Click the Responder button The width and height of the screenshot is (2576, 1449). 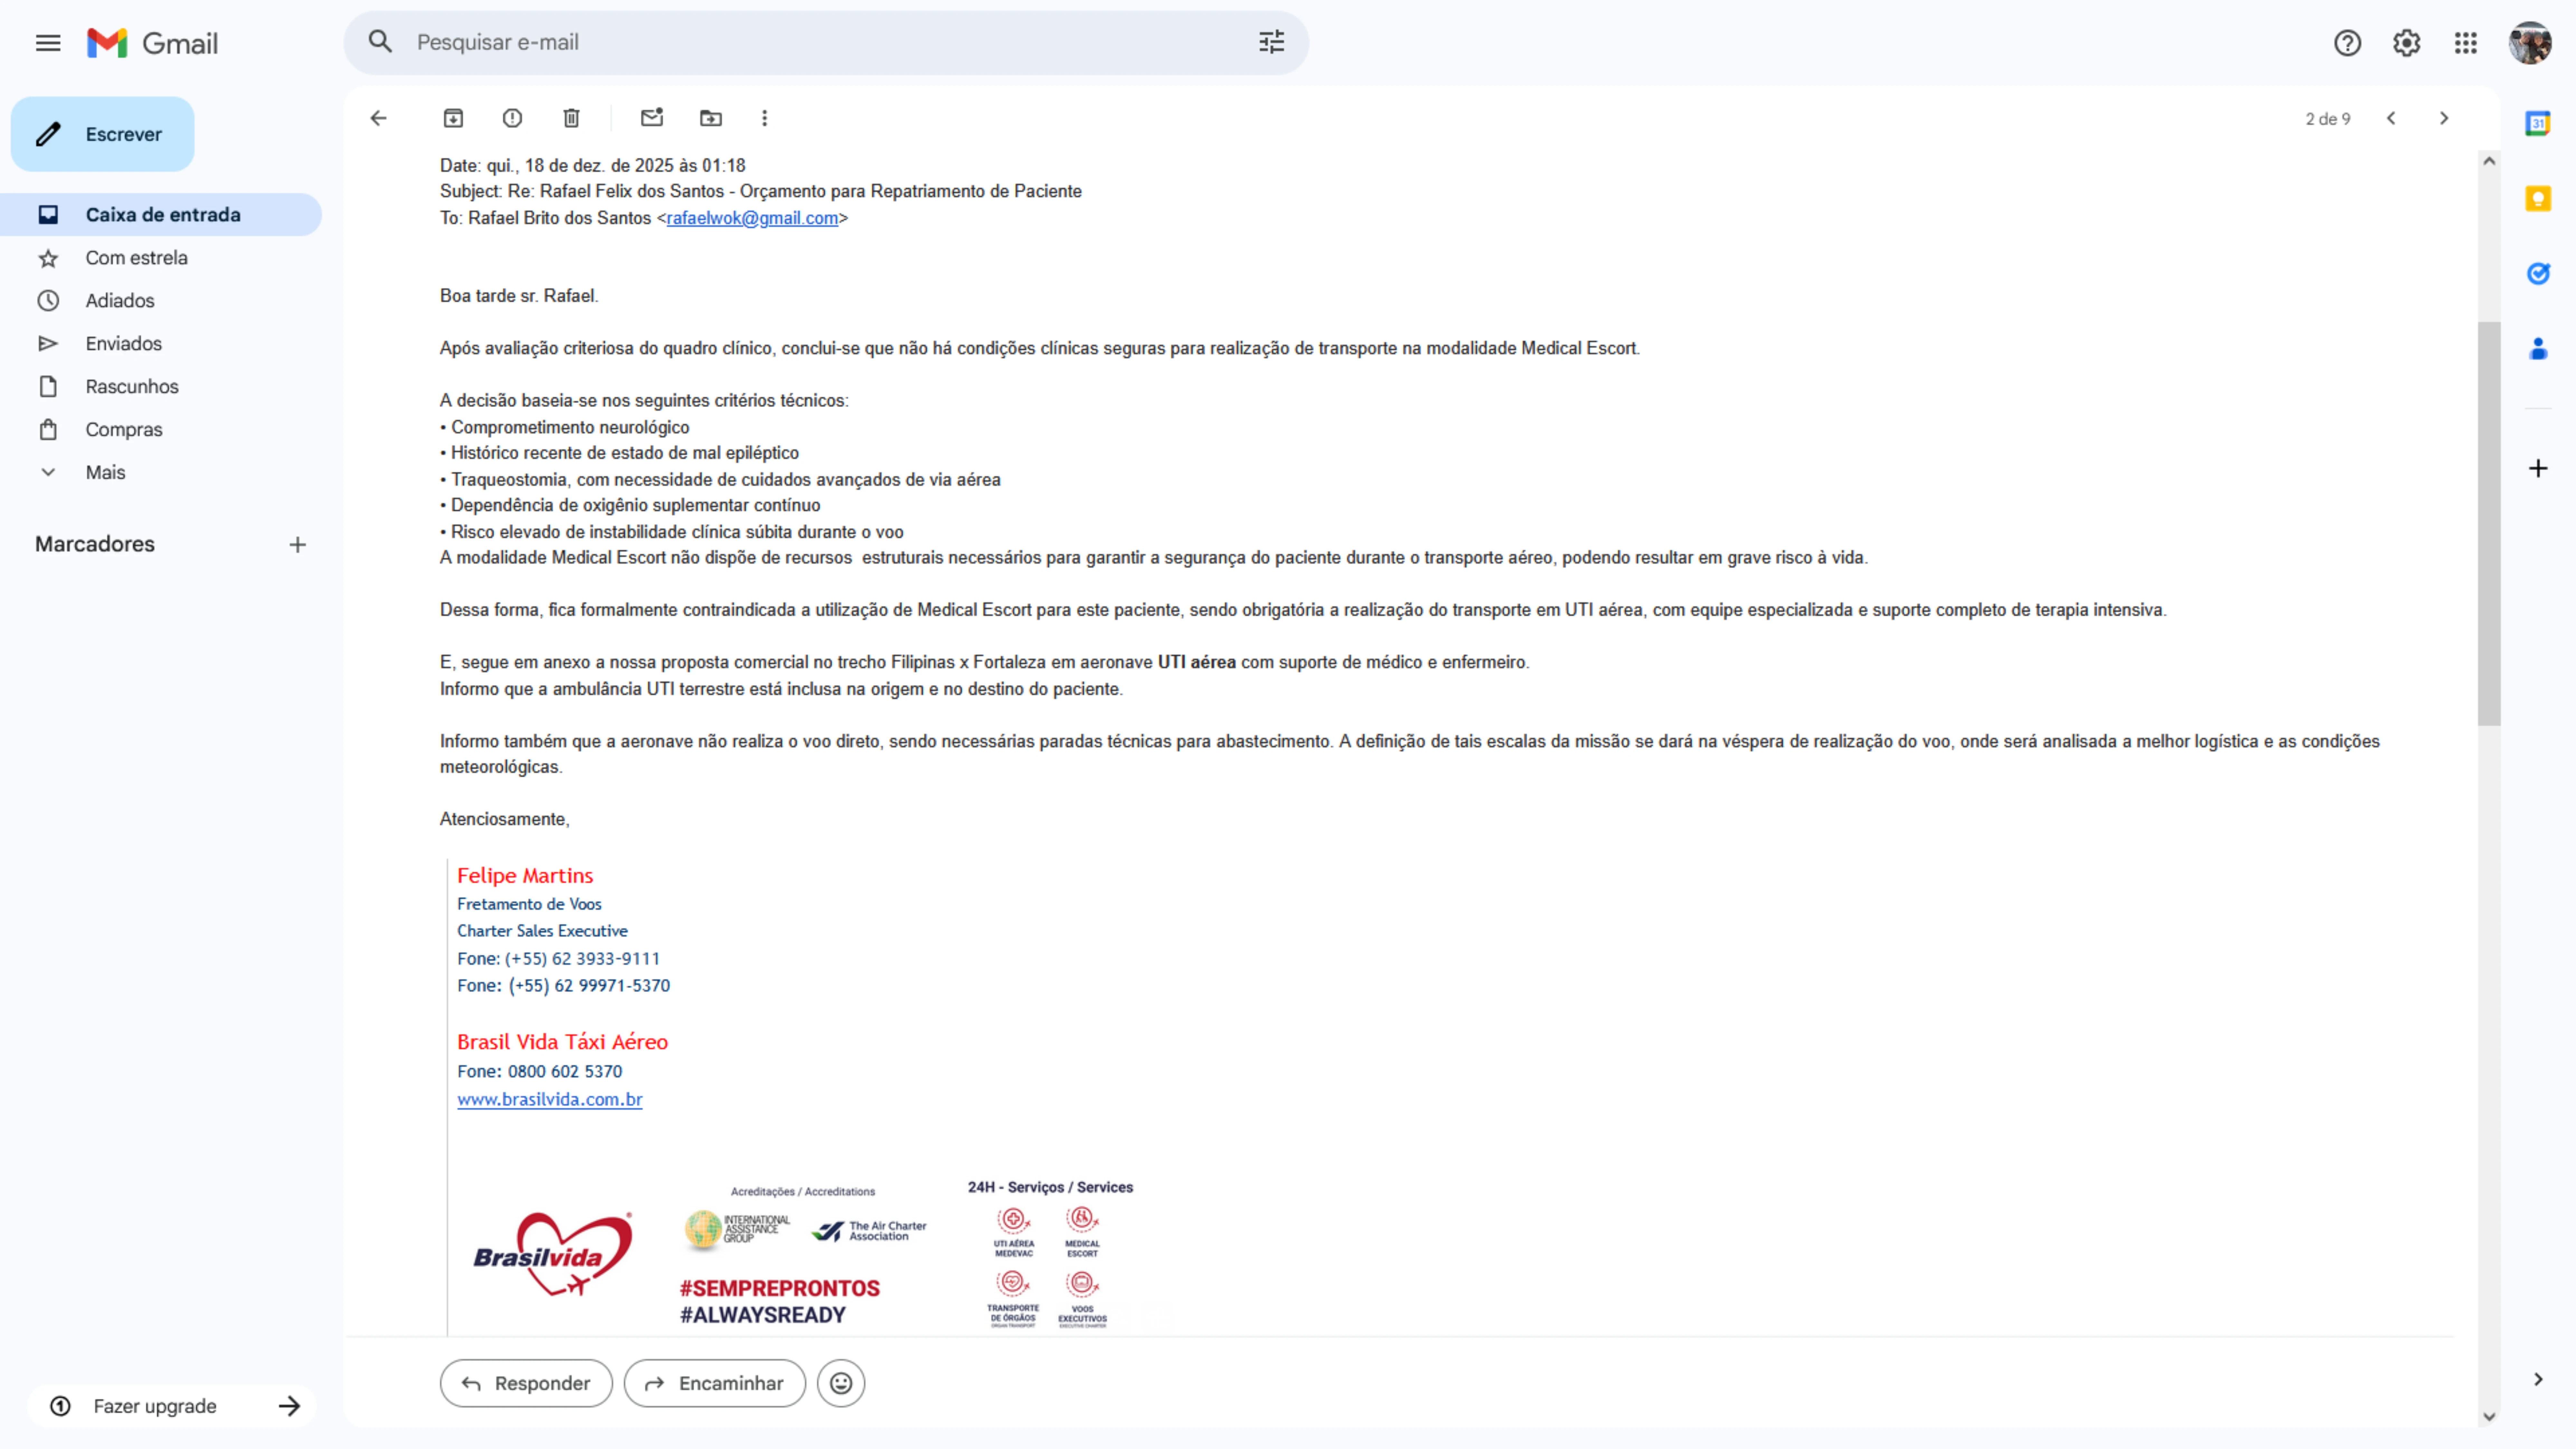pyautogui.click(x=526, y=1383)
